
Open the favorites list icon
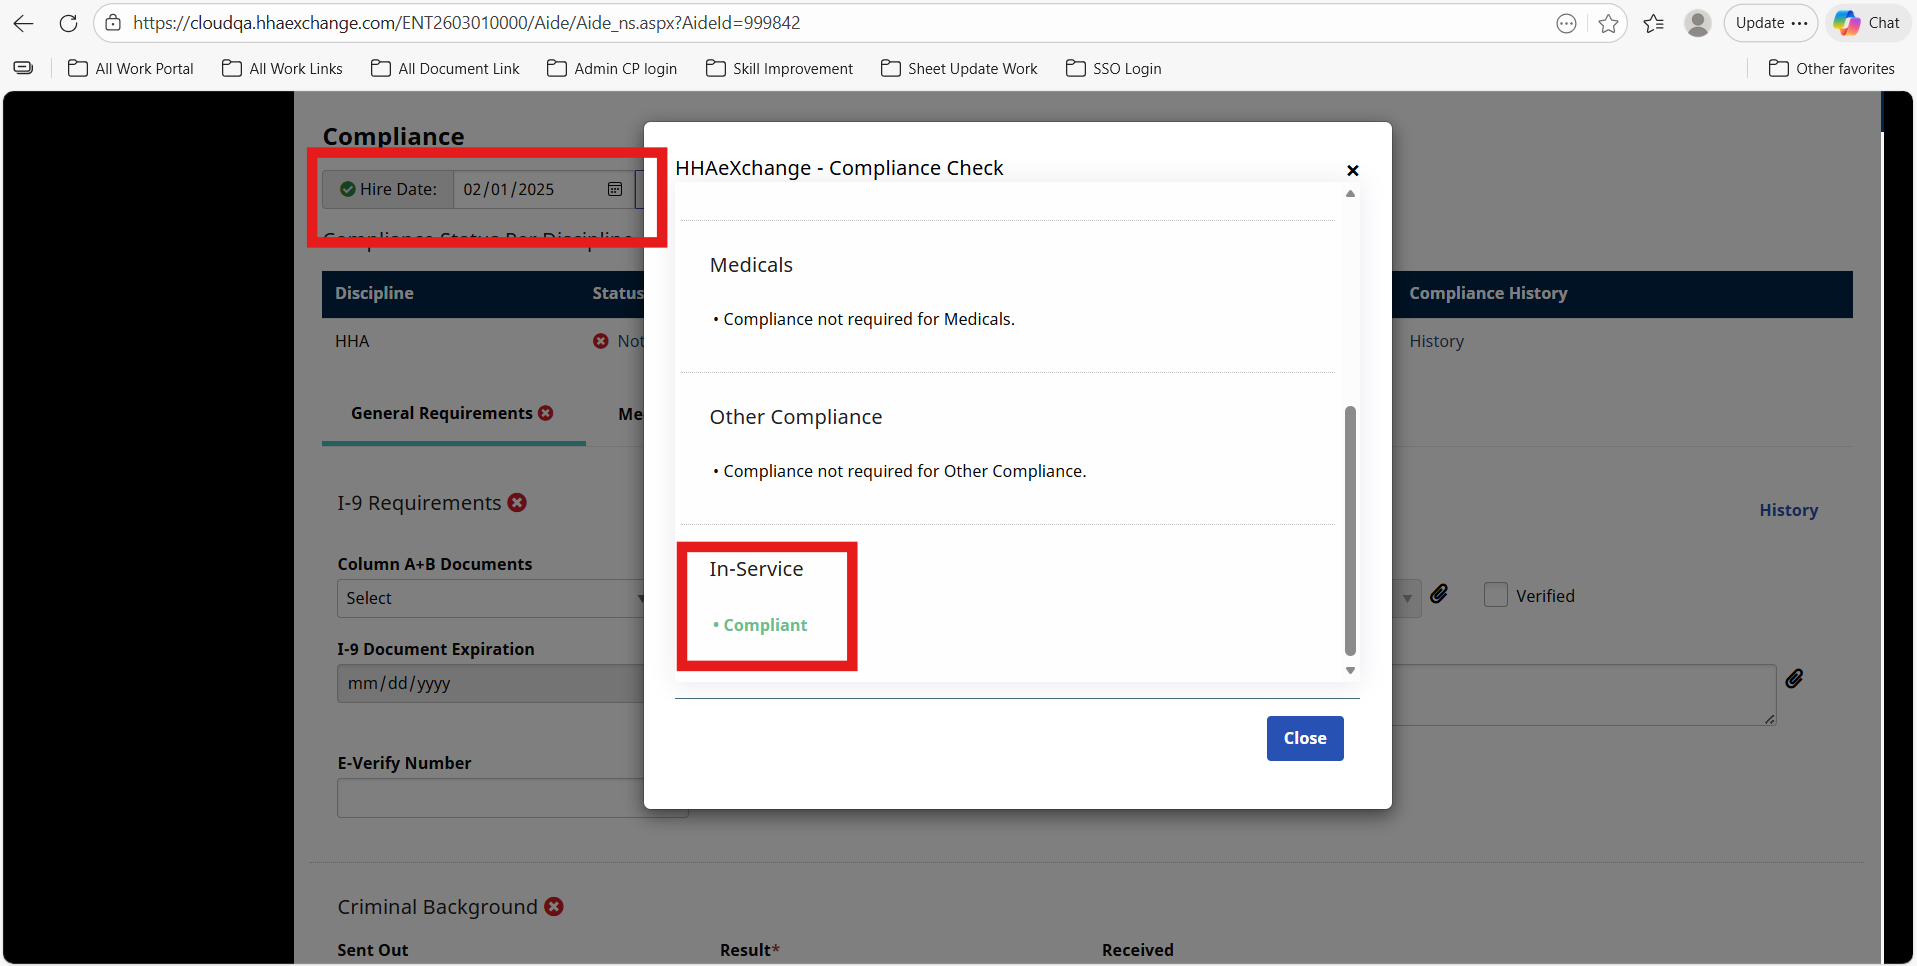(1653, 23)
